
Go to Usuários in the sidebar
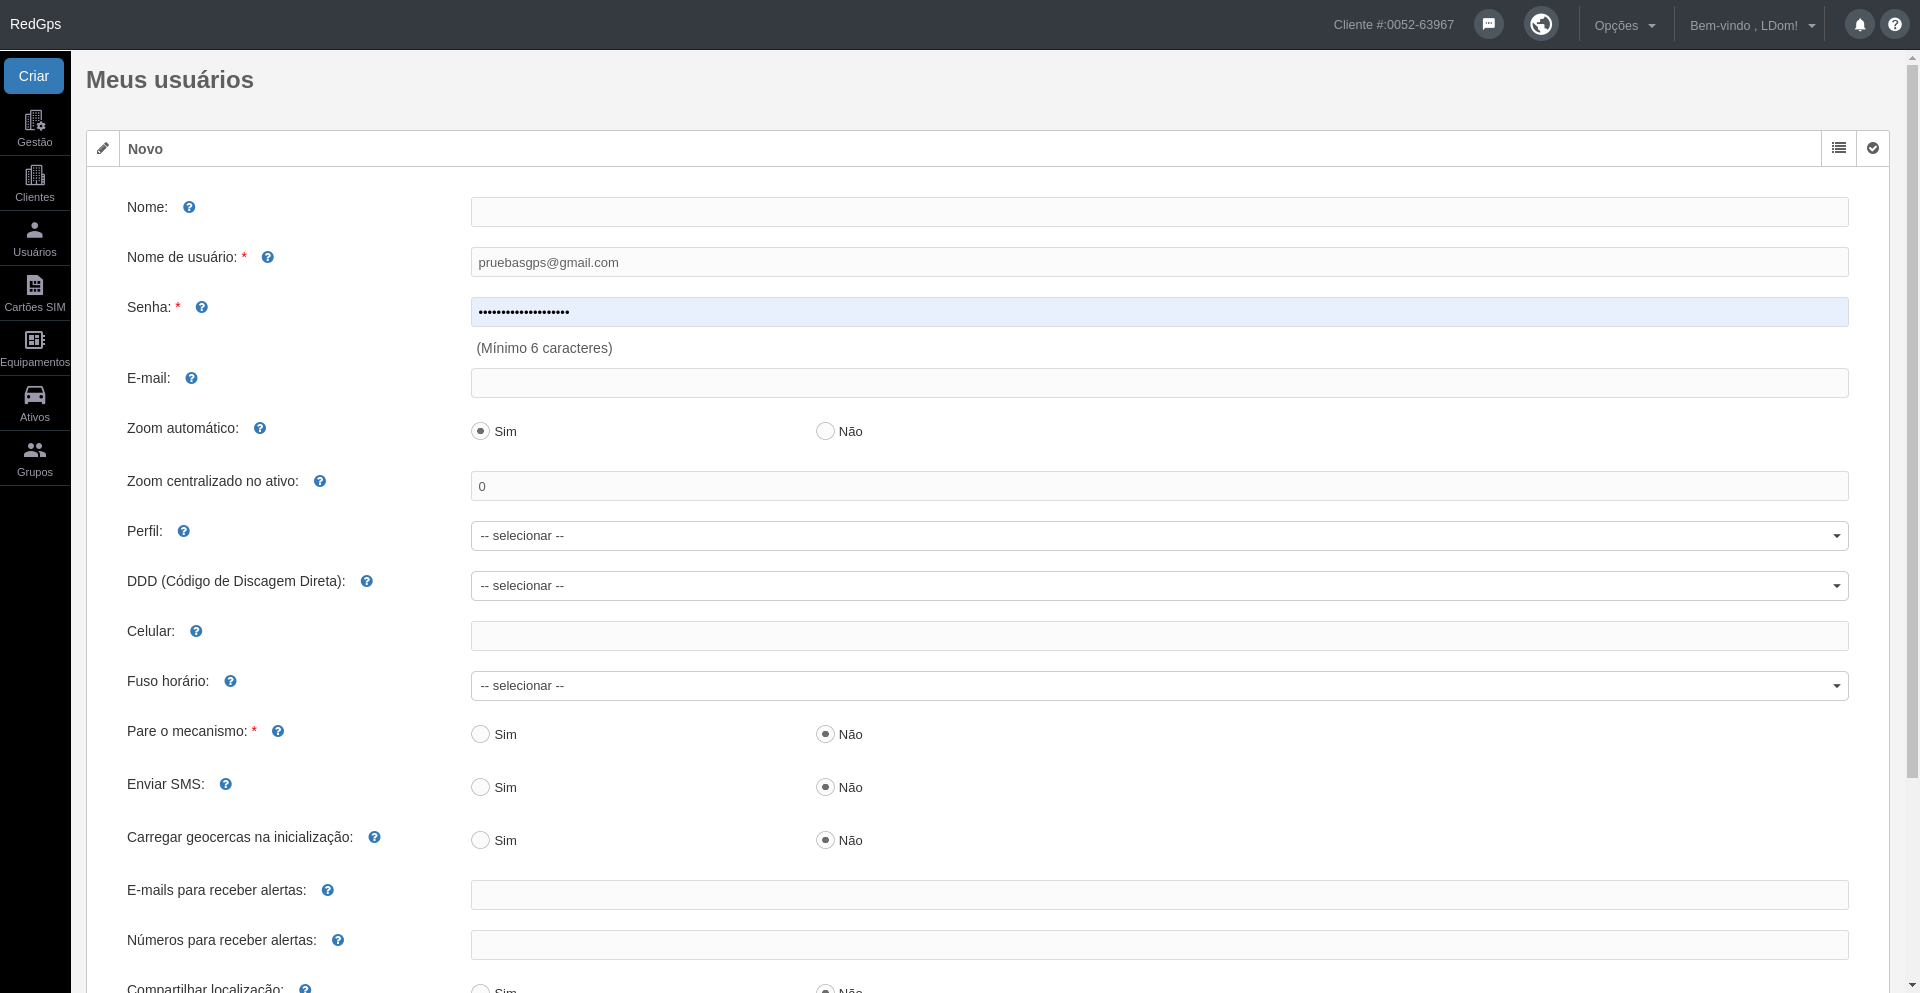[35, 238]
